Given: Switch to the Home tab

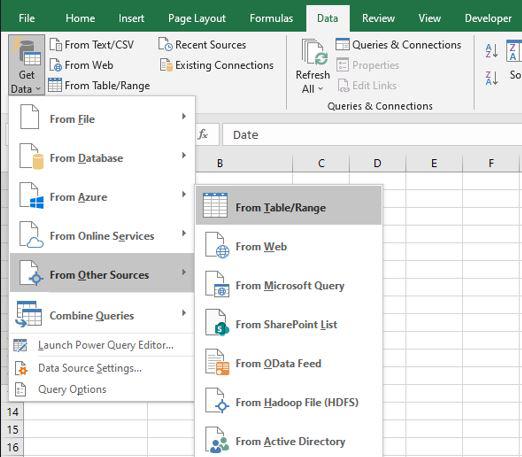Looking at the screenshot, I should (x=80, y=18).
